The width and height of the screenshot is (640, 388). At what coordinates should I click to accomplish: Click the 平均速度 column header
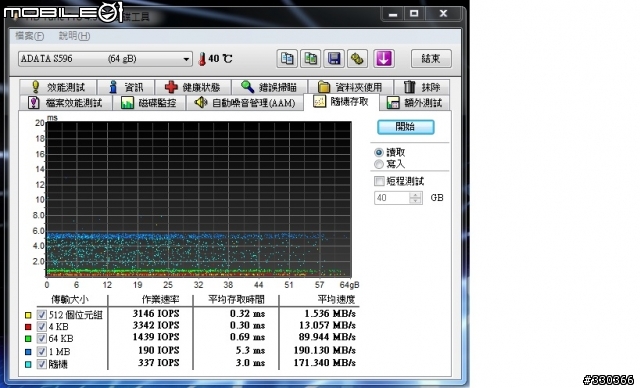click(336, 300)
